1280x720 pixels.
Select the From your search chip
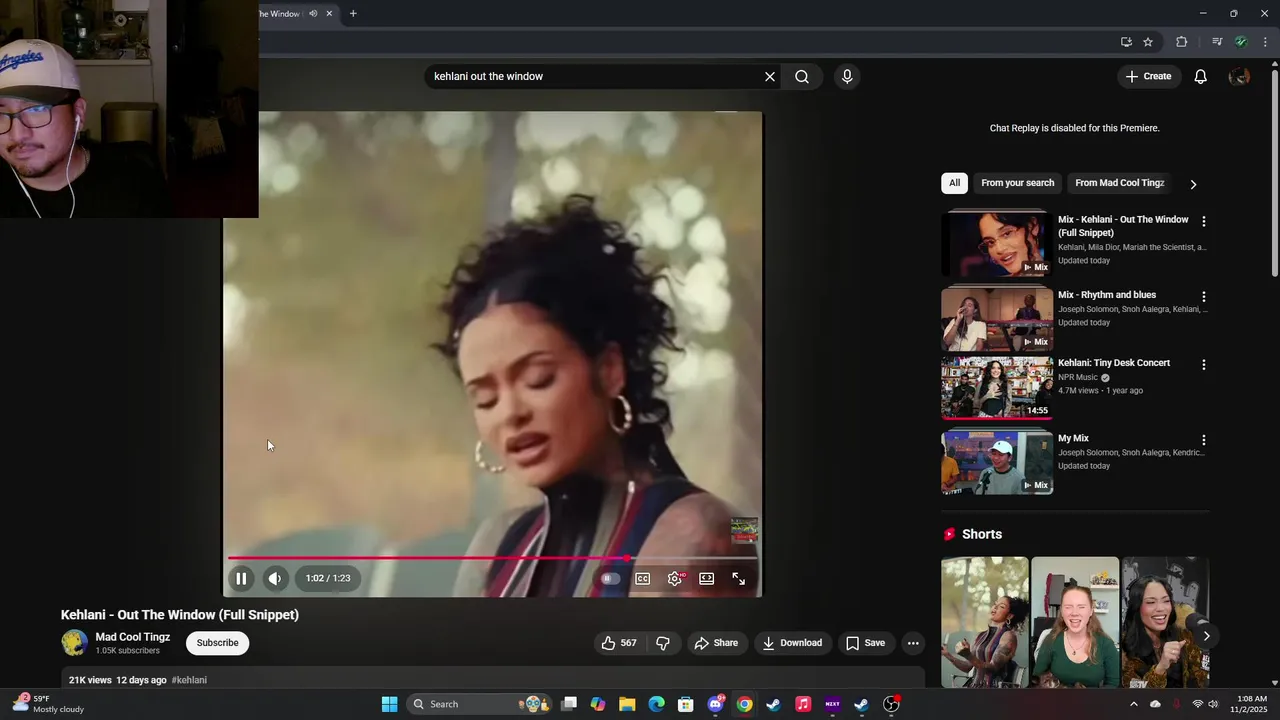tap(1017, 183)
